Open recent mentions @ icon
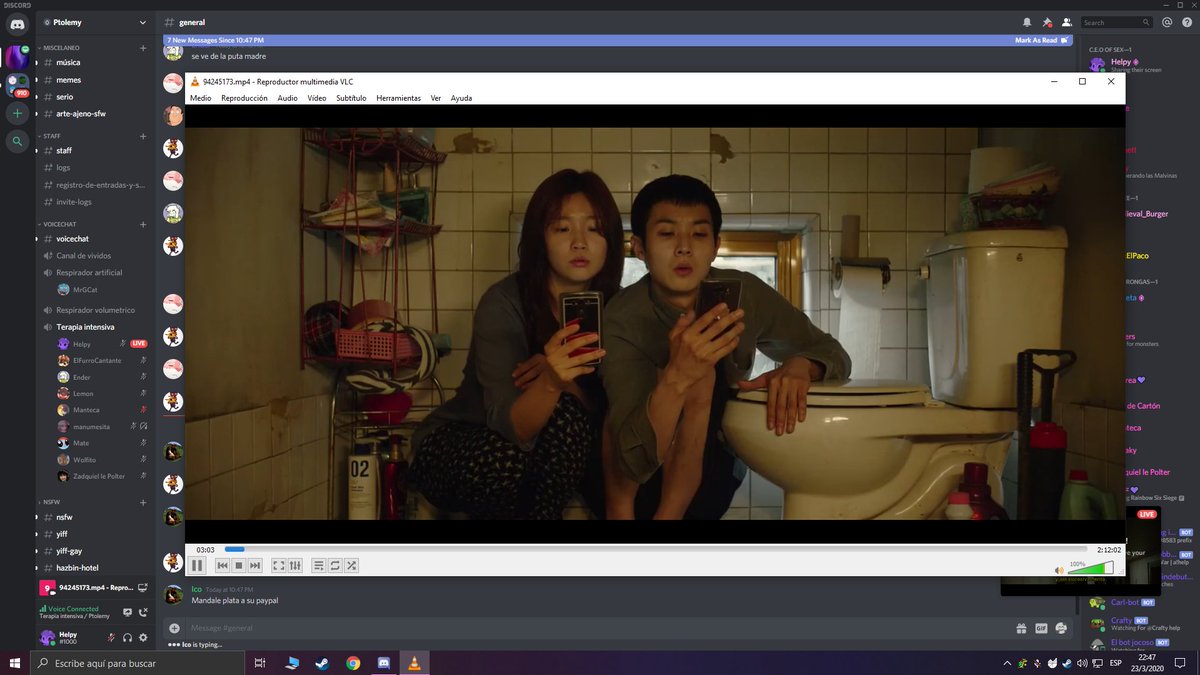 tap(1166, 22)
